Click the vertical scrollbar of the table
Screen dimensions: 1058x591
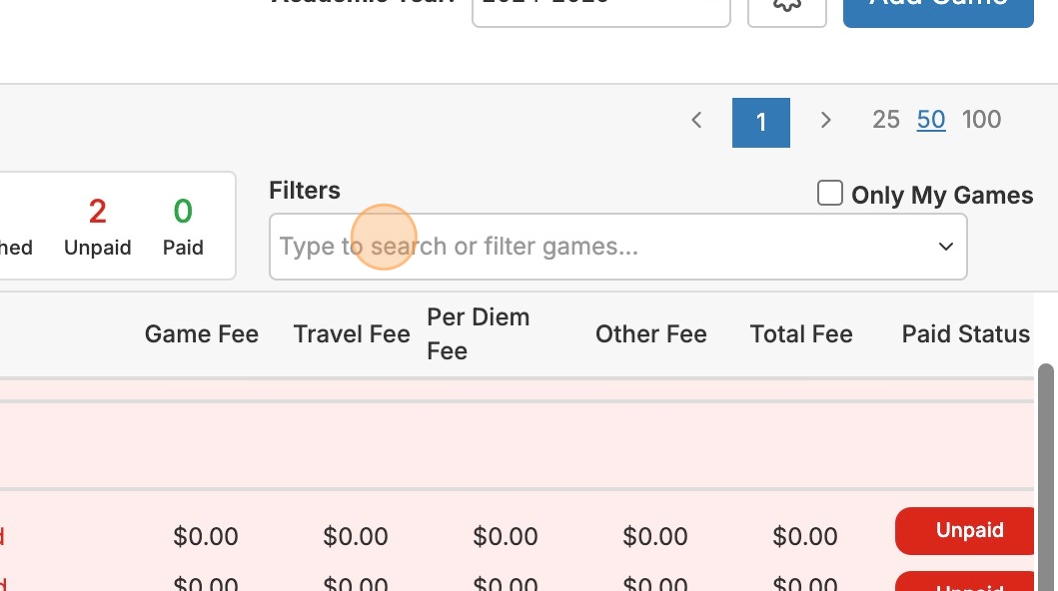point(1046,470)
